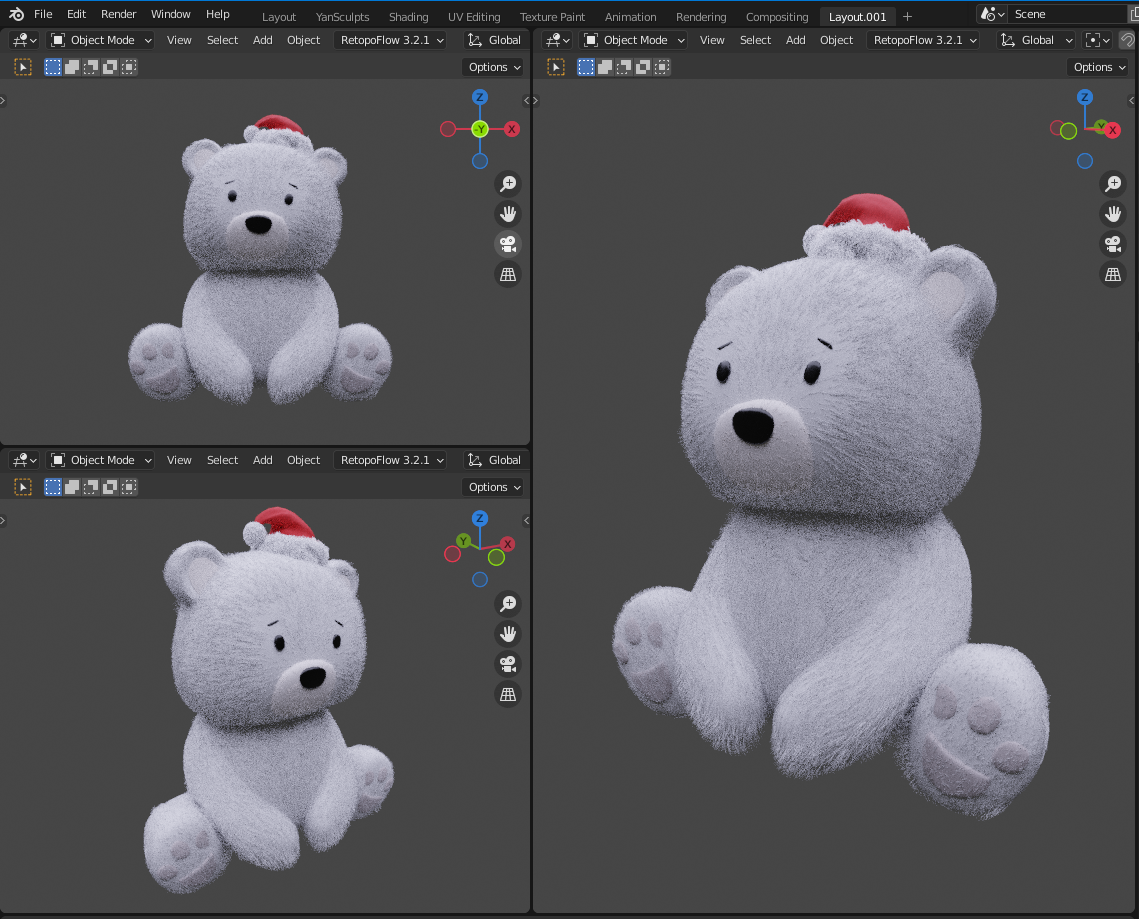Image resolution: width=1139 pixels, height=919 pixels.
Task: Switch to the Layout workspace tab
Action: coord(279,17)
